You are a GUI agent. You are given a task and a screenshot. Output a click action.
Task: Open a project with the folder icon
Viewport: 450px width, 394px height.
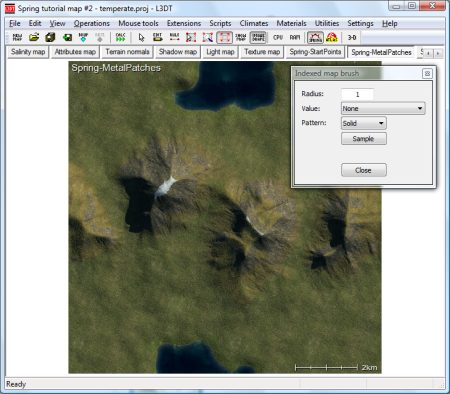point(34,37)
